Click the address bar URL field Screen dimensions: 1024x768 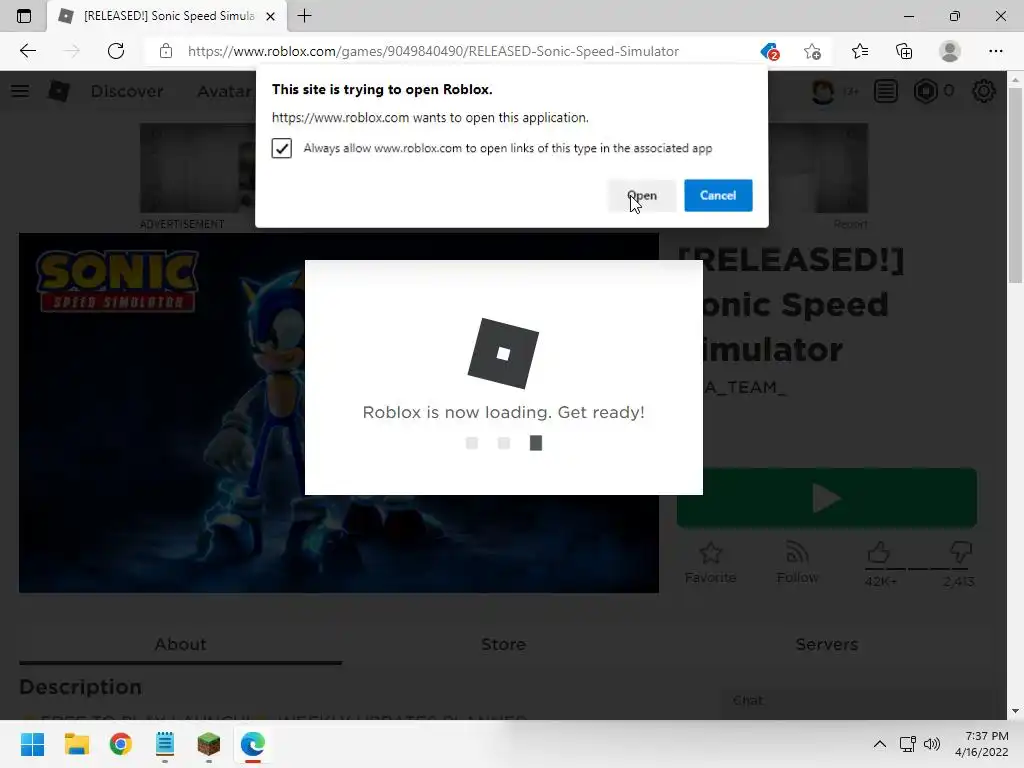coord(433,51)
